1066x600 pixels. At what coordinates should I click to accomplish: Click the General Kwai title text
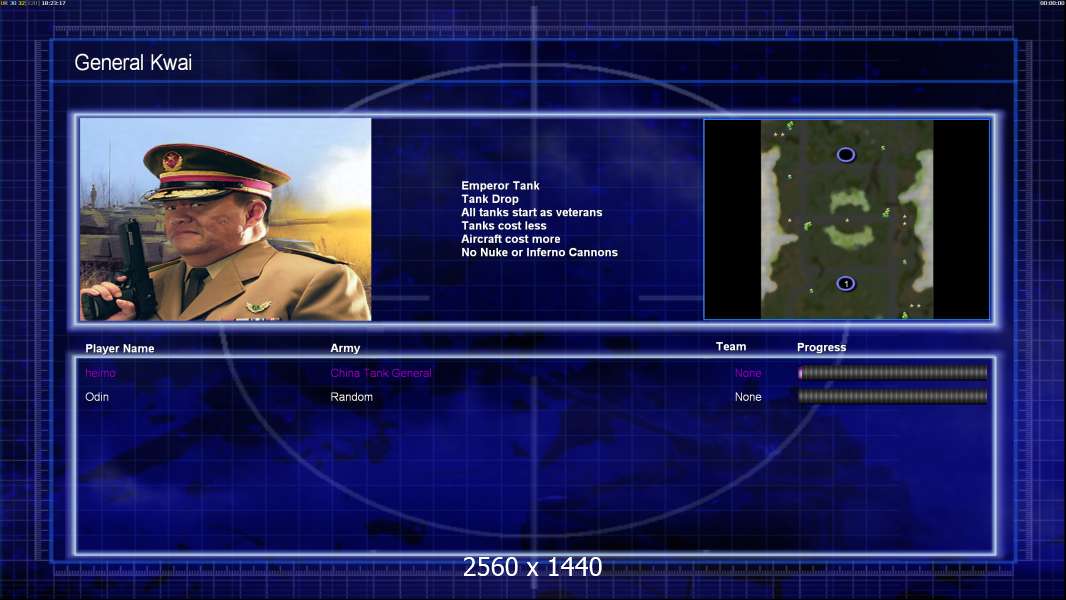click(x=133, y=63)
